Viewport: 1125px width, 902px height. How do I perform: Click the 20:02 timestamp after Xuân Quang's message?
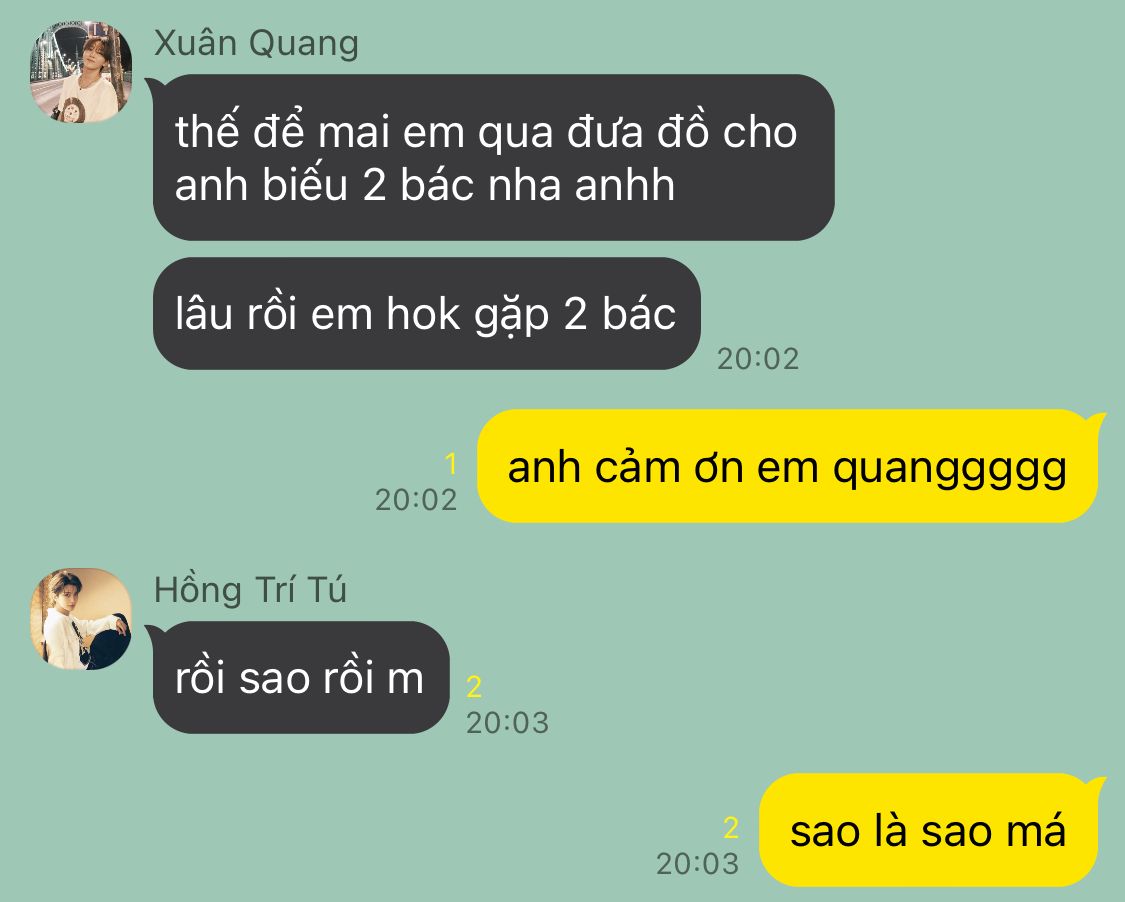pyautogui.click(x=758, y=359)
